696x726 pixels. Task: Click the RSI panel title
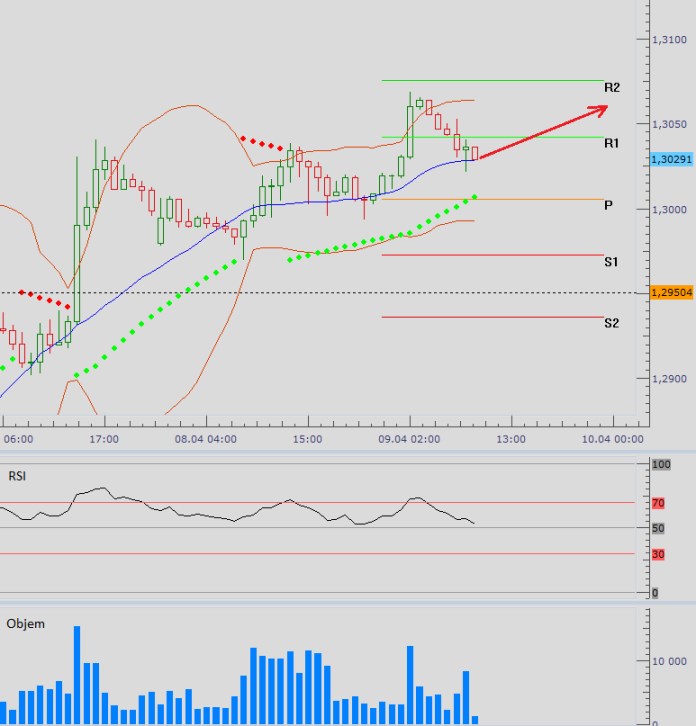point(17,476)
